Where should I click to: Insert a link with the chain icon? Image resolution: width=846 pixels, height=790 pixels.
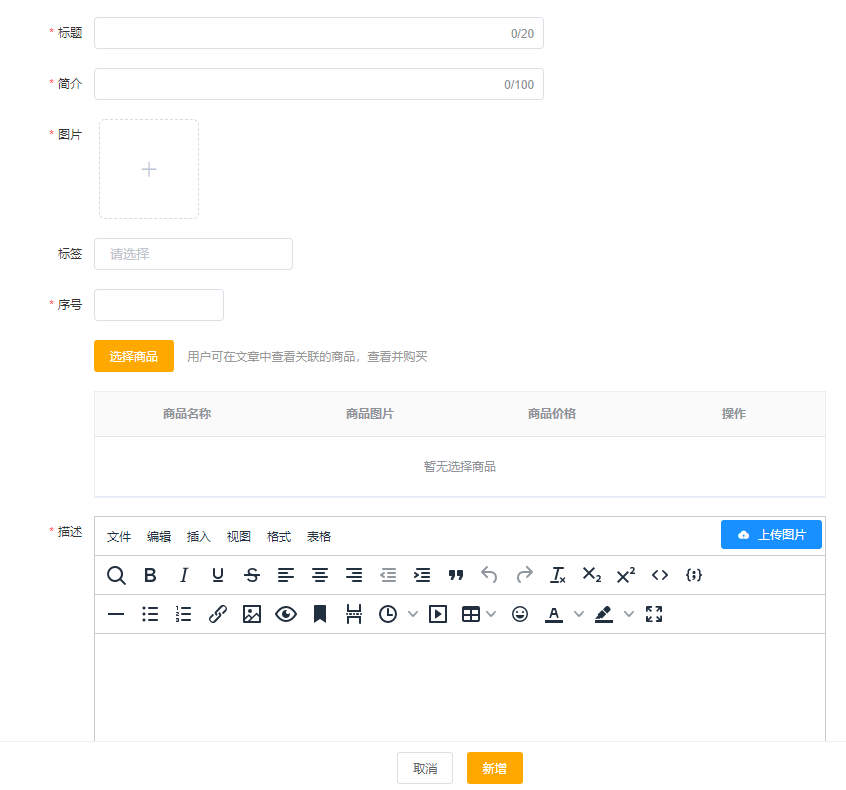pyautogui.click(x=218, y=614)
